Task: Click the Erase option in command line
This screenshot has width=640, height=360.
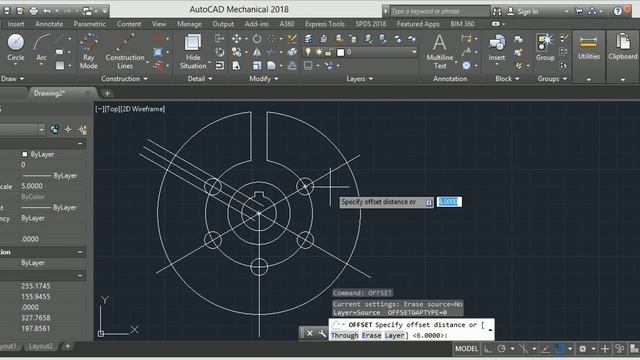Action: pyautogui.click(x=371, y=335)
